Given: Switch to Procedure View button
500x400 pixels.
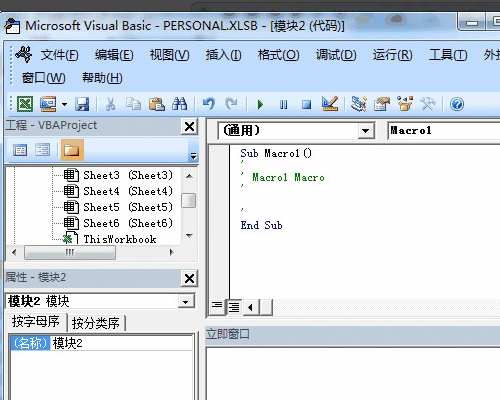Looking at the screenshot, I should point(217,307).
